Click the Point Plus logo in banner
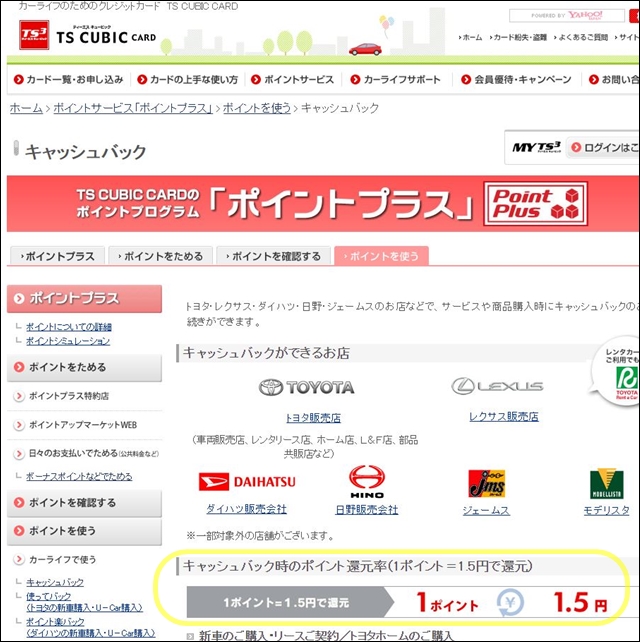 click(535, 203)
